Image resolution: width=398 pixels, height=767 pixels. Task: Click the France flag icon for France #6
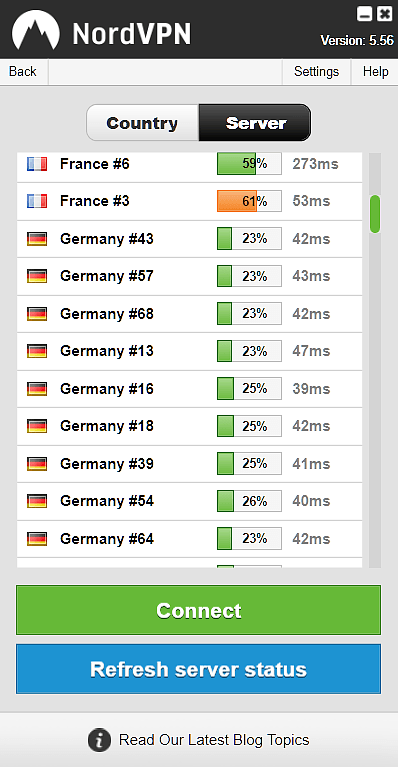37,164
